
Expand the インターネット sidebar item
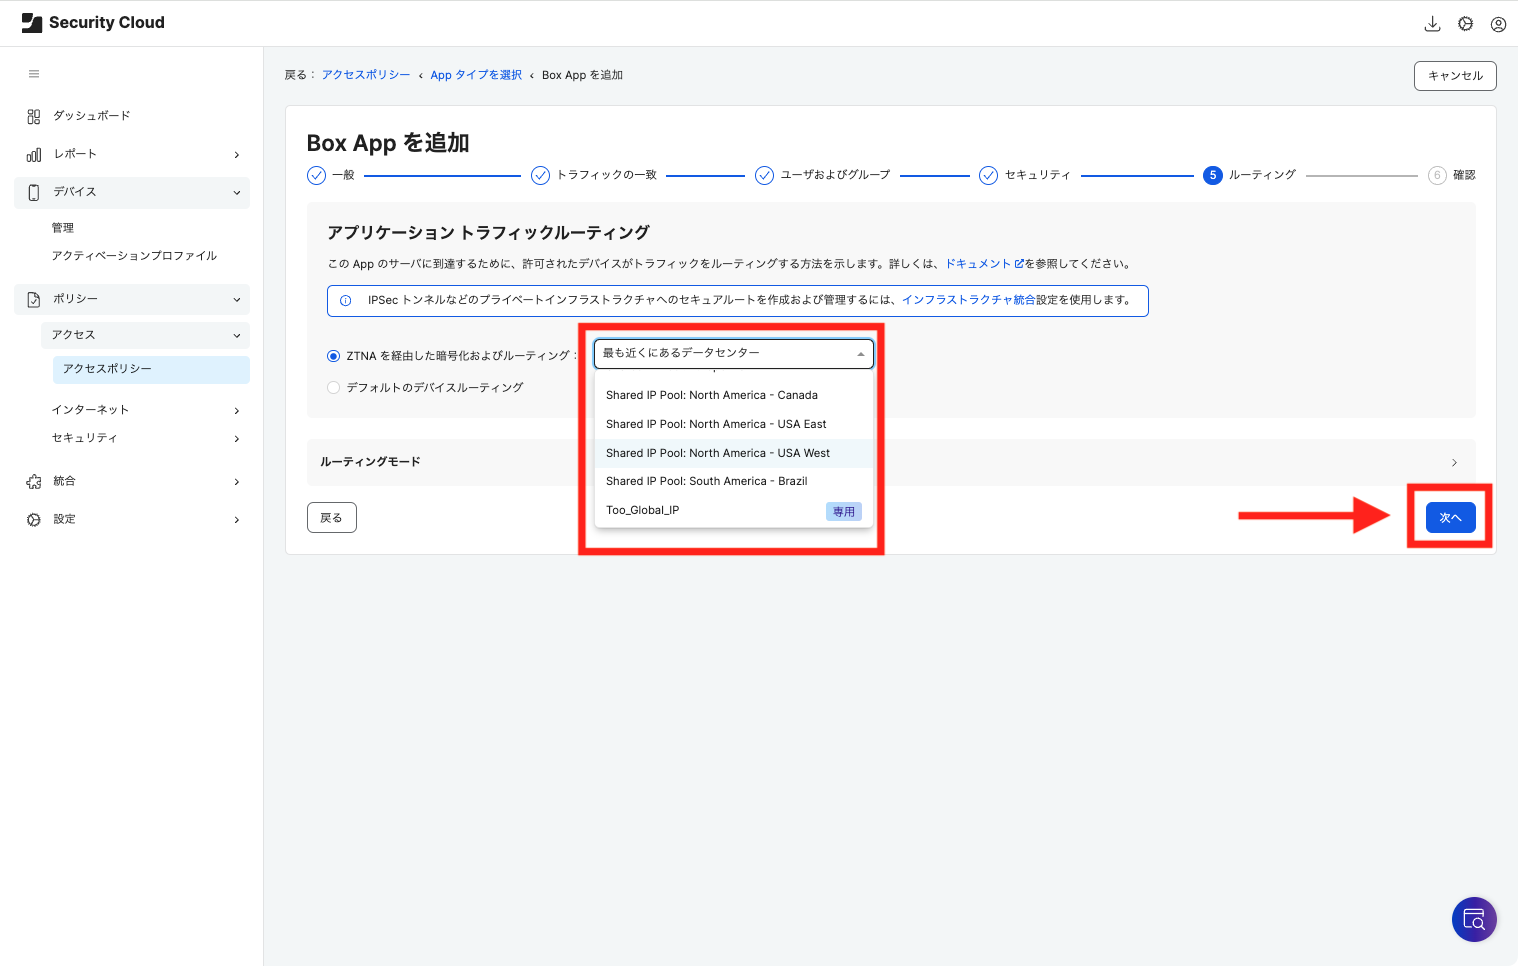[237, 411]
